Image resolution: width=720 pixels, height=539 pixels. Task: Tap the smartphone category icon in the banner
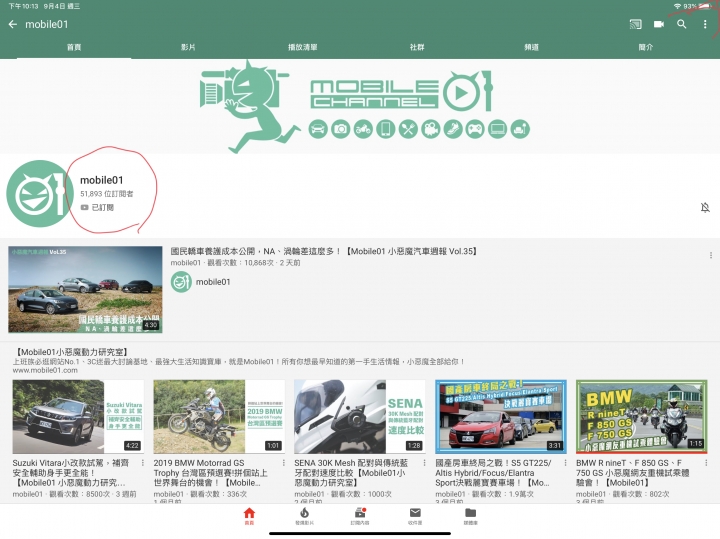coord(386,129)
